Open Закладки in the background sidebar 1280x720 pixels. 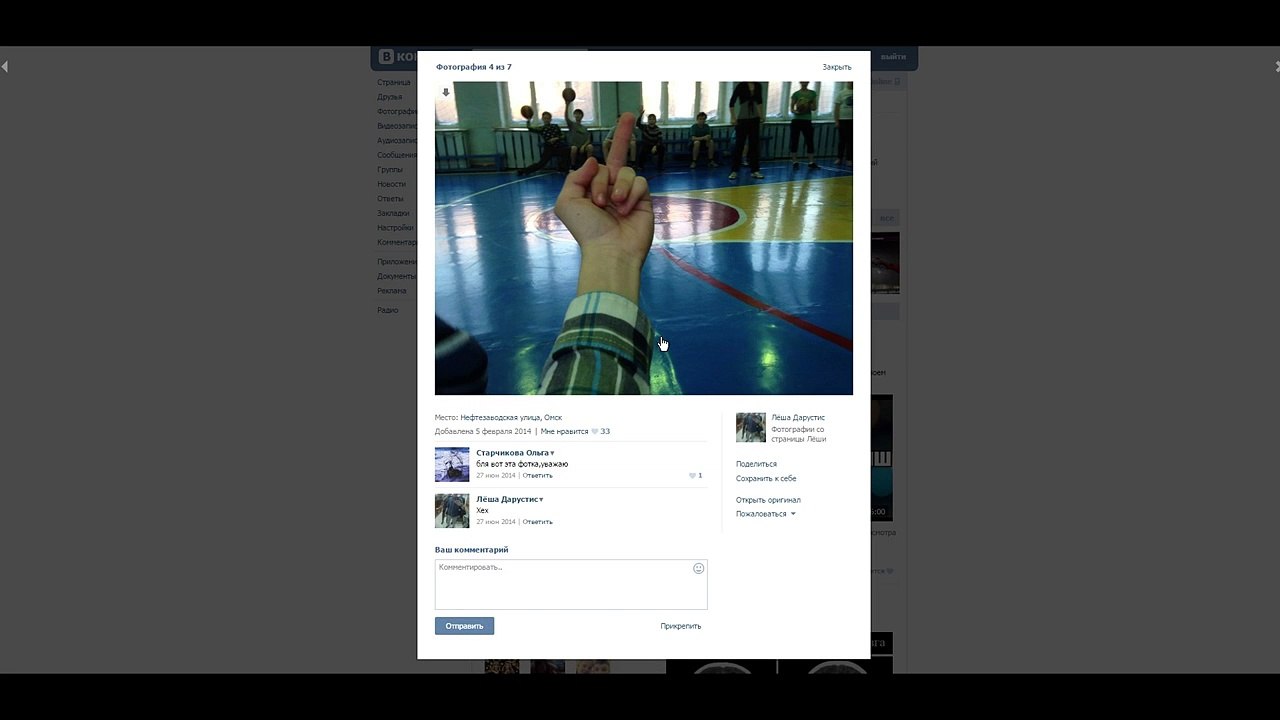[394, 213]
